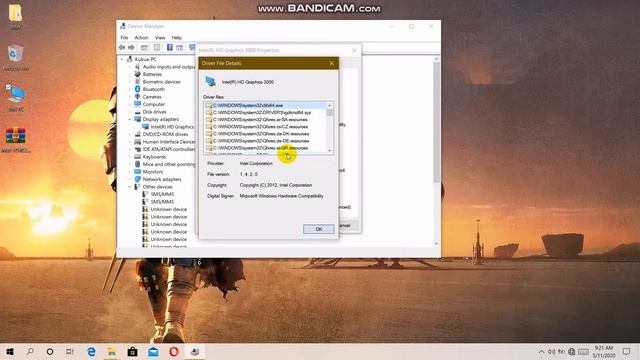Open the File menu

pyautogui.click(x=124, y=38)
